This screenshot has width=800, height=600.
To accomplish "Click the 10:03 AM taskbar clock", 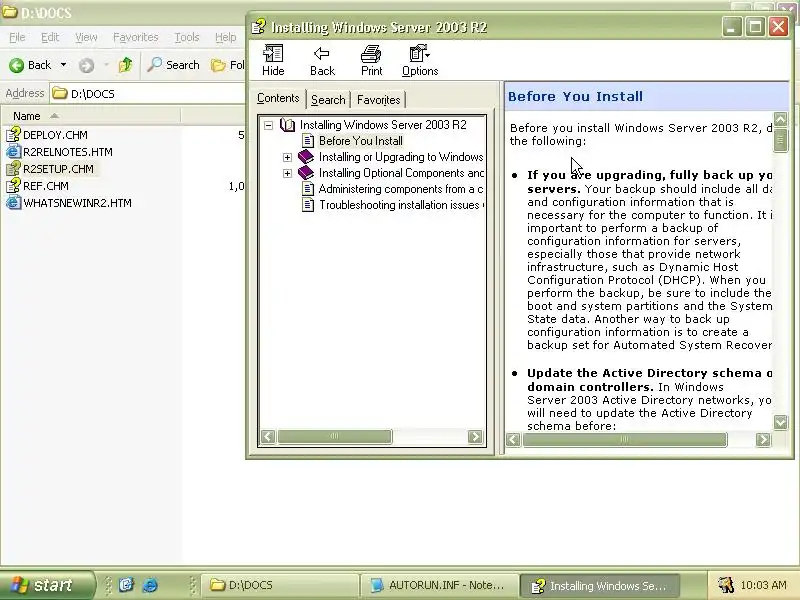I will point(763,585).
